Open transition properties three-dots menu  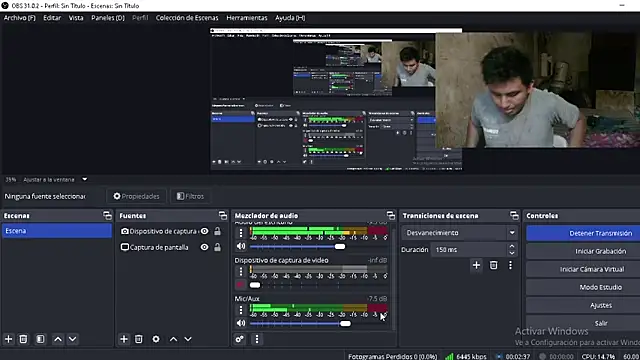[510, 265]
